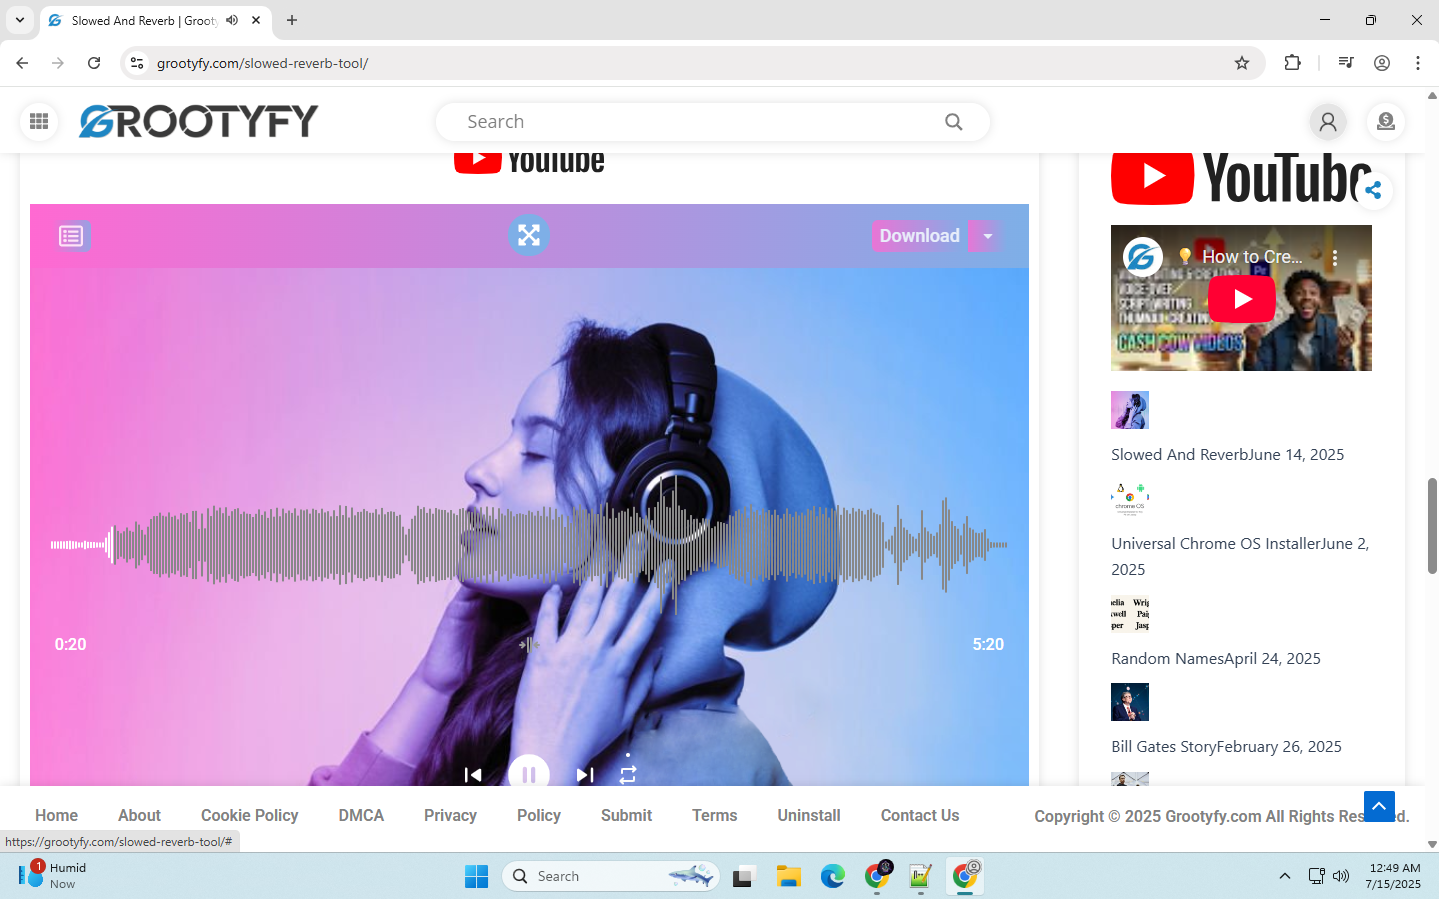Click the Download button
This screenshot has height=899, width=1439.
pos(919,236)
